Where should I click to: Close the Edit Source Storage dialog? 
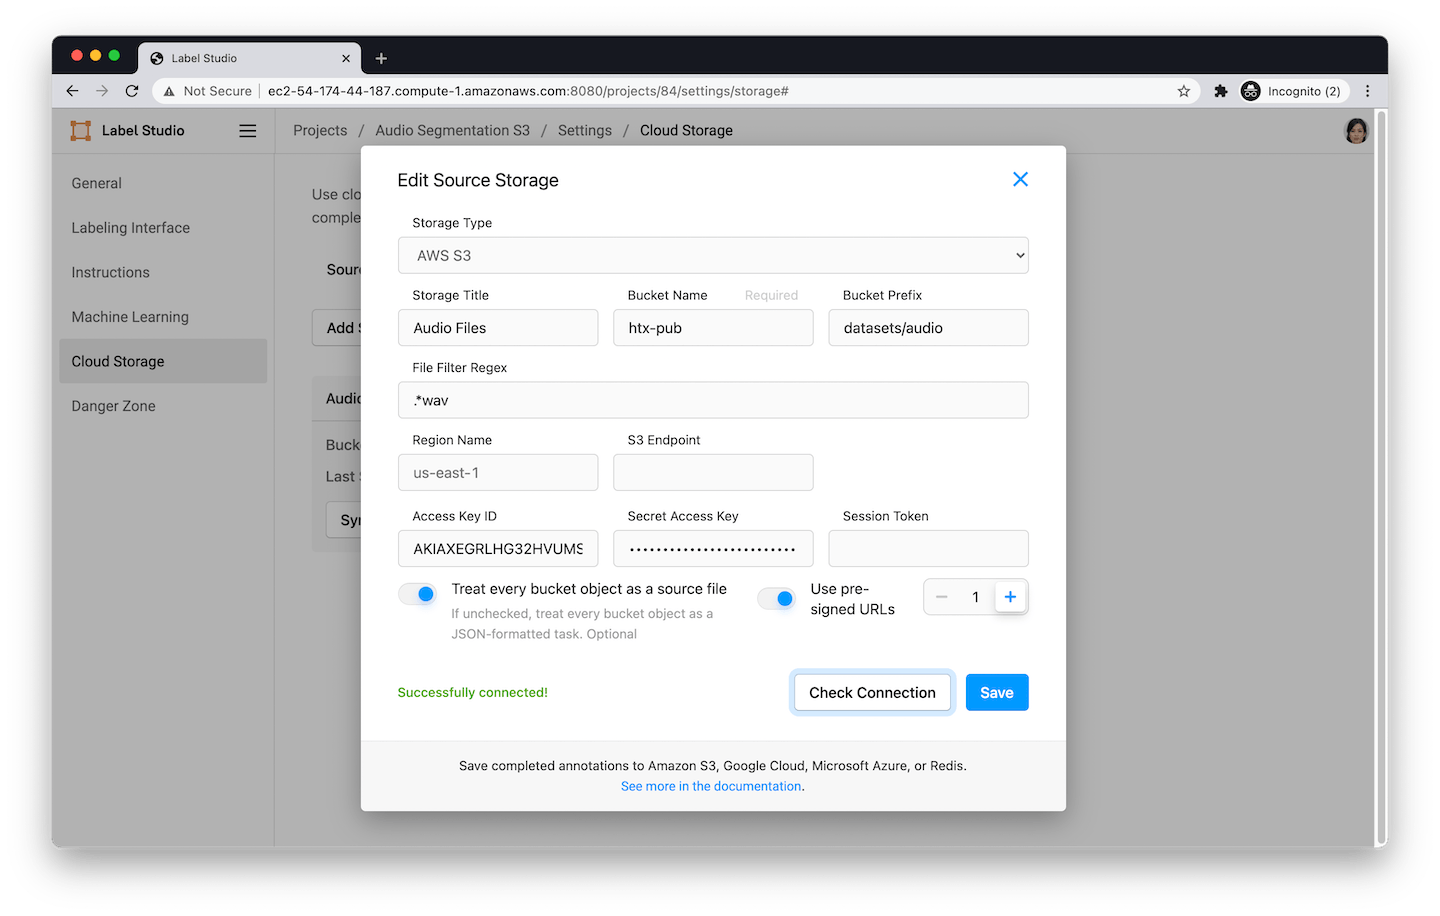[1020, 179]
